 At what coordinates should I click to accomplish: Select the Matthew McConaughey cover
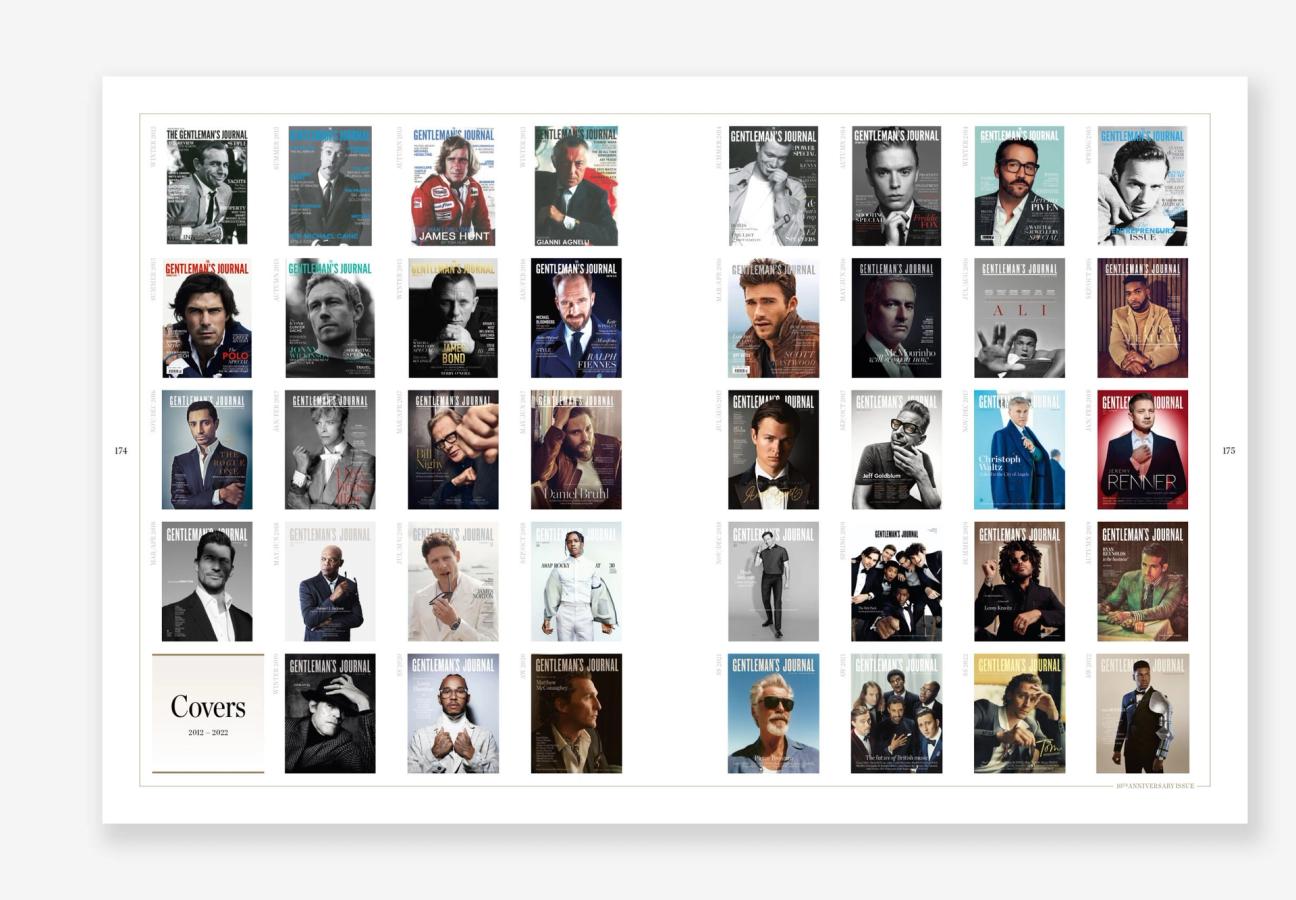576,713
